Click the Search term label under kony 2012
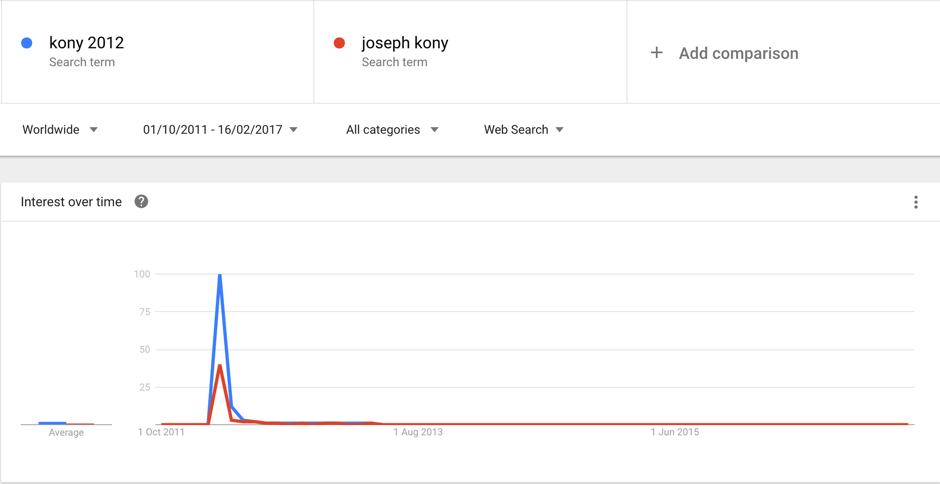940x484 pixels. tap(82, 62)
